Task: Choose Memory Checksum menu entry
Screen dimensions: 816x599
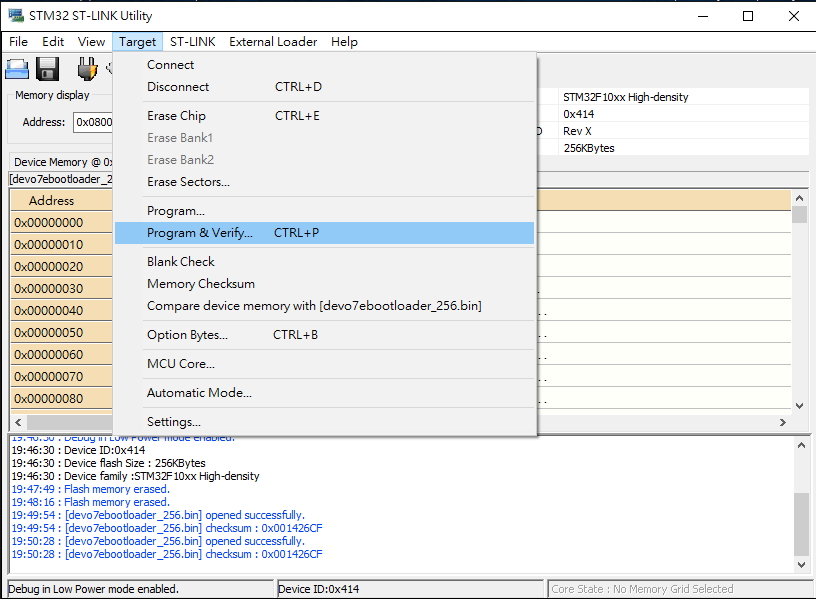Action: point(324,284)
